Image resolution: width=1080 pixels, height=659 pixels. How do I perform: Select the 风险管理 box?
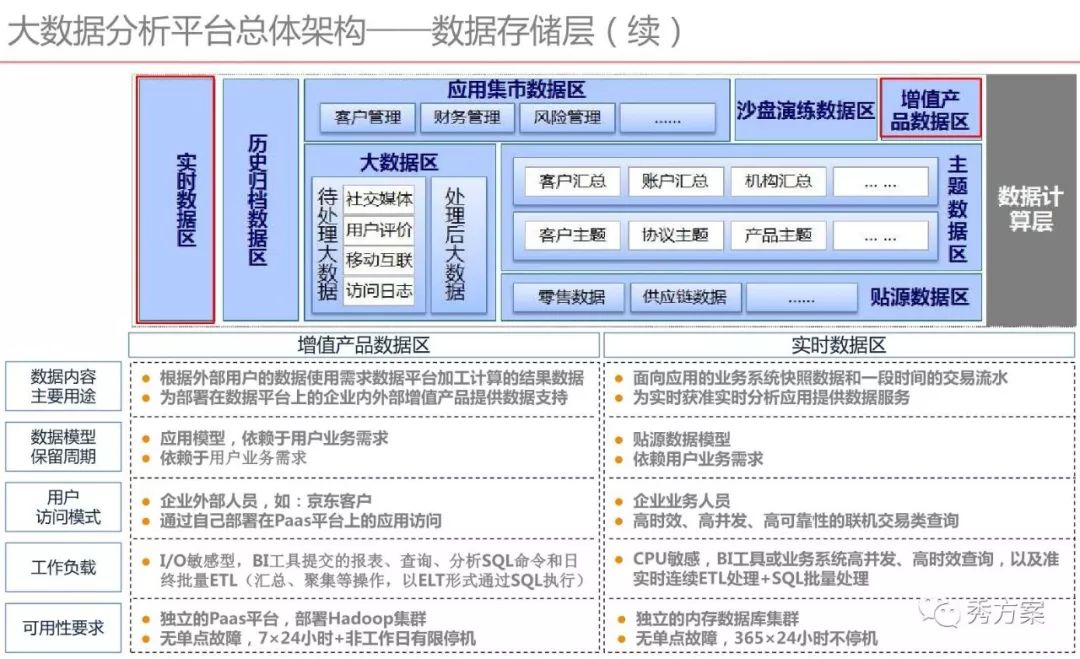click(x=567, y=118)
